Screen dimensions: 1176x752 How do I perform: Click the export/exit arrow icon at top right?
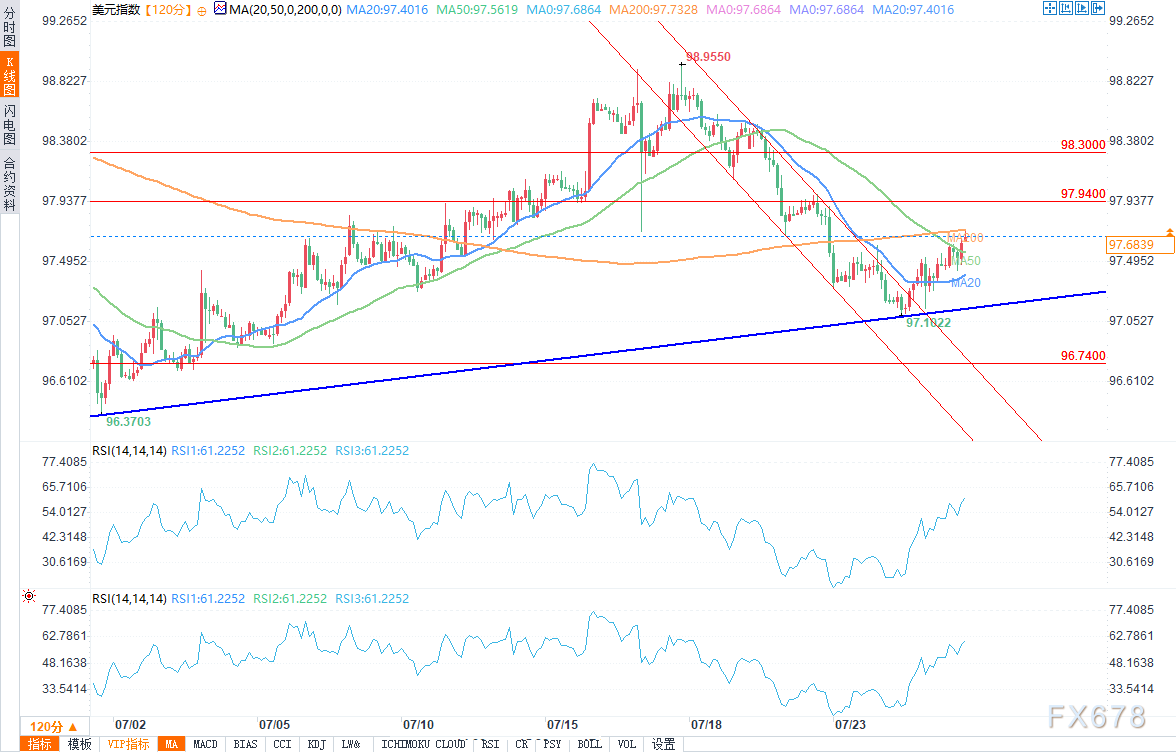1097,8
